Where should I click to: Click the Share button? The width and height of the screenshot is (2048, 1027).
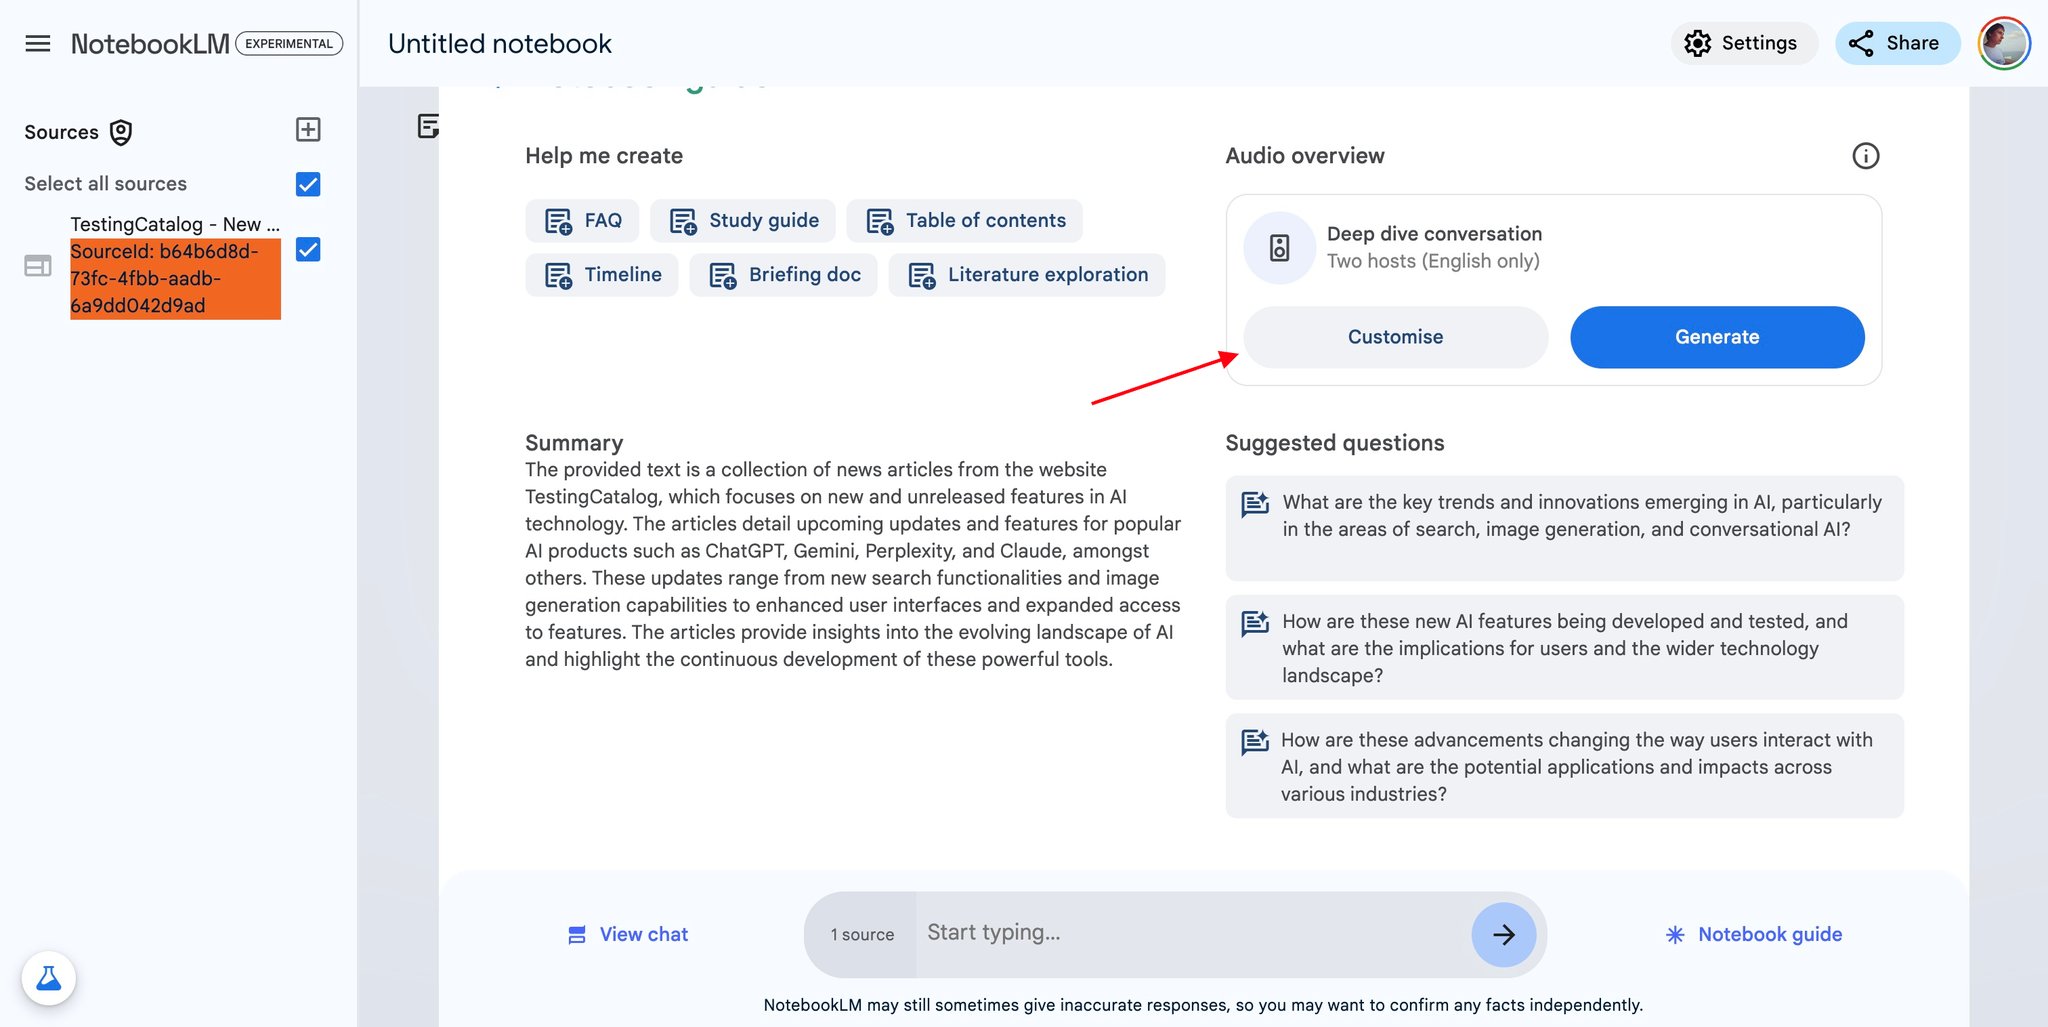point(1897,43)
